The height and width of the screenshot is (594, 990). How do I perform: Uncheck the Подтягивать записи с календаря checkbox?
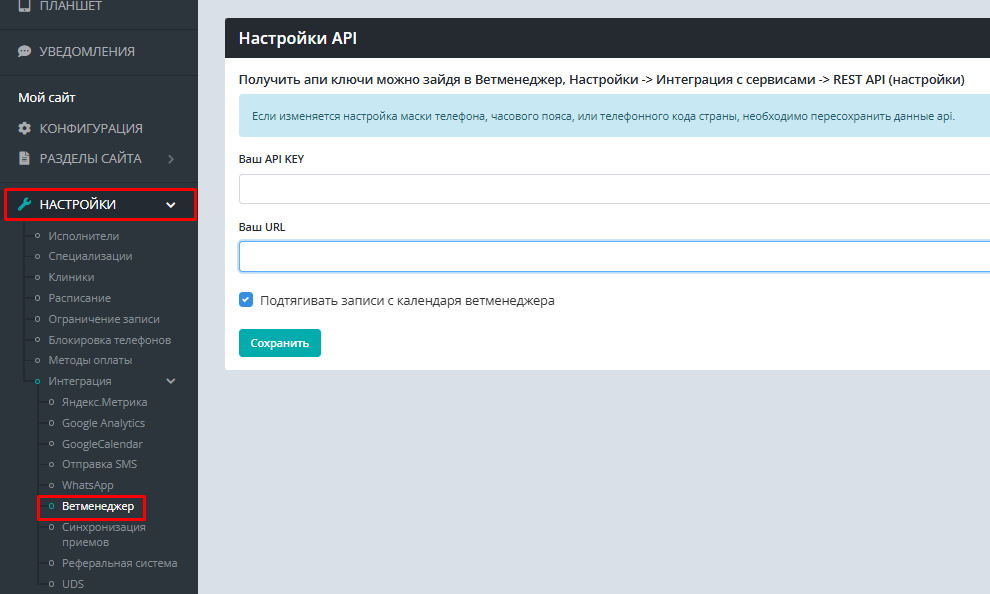click(x=246, y=299)
